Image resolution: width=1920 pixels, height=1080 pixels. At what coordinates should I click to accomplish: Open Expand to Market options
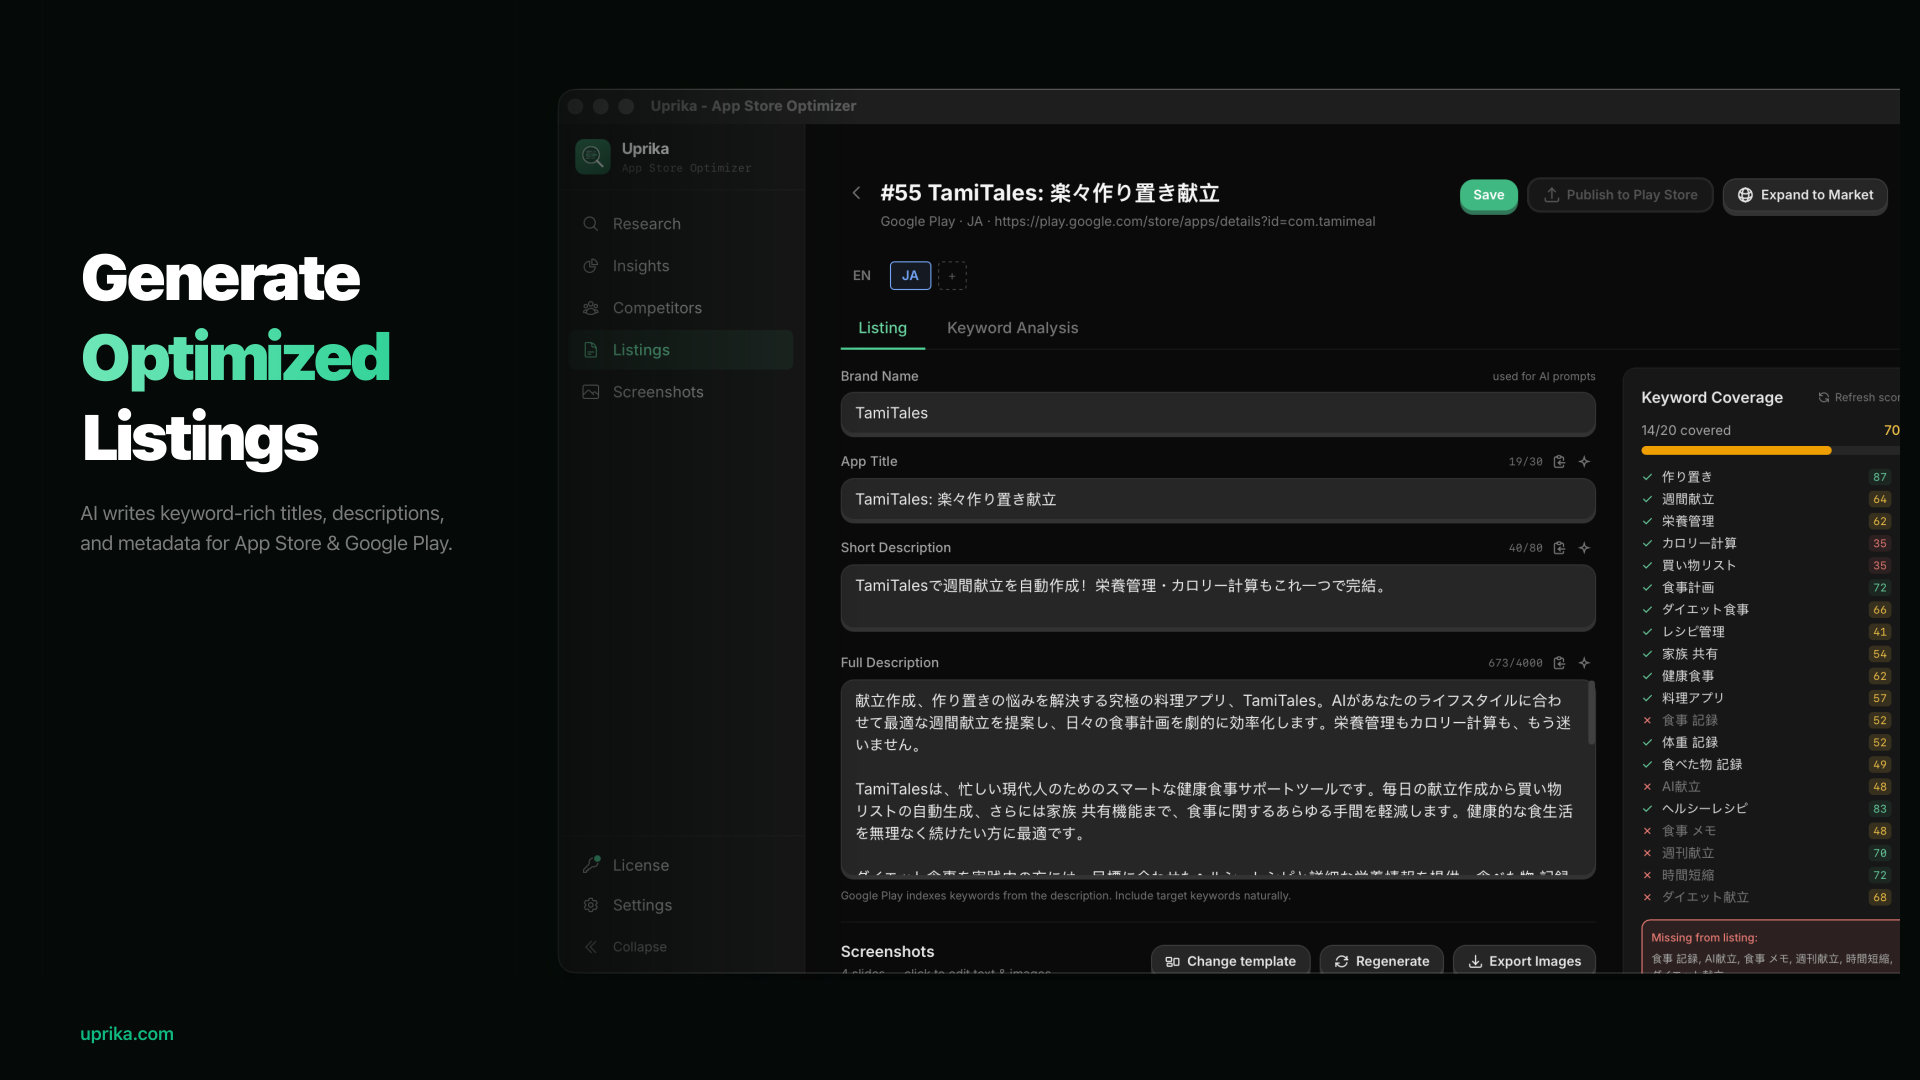(x=1805, y=195)
